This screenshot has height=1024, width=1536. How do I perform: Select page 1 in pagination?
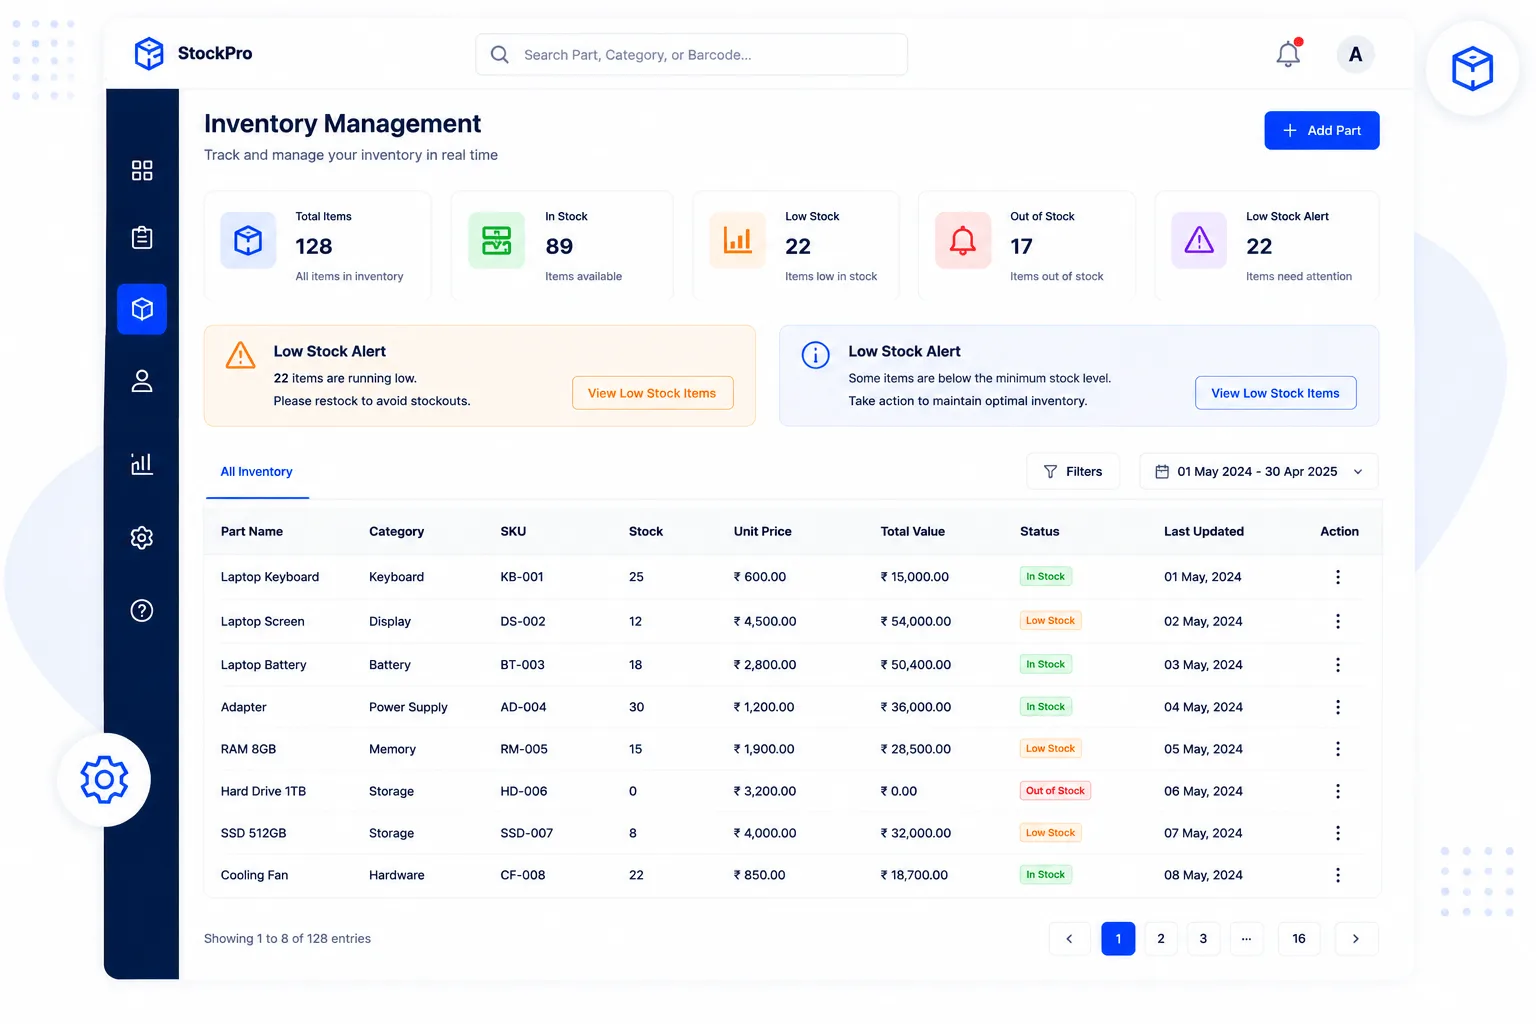tap(1118, 938)
